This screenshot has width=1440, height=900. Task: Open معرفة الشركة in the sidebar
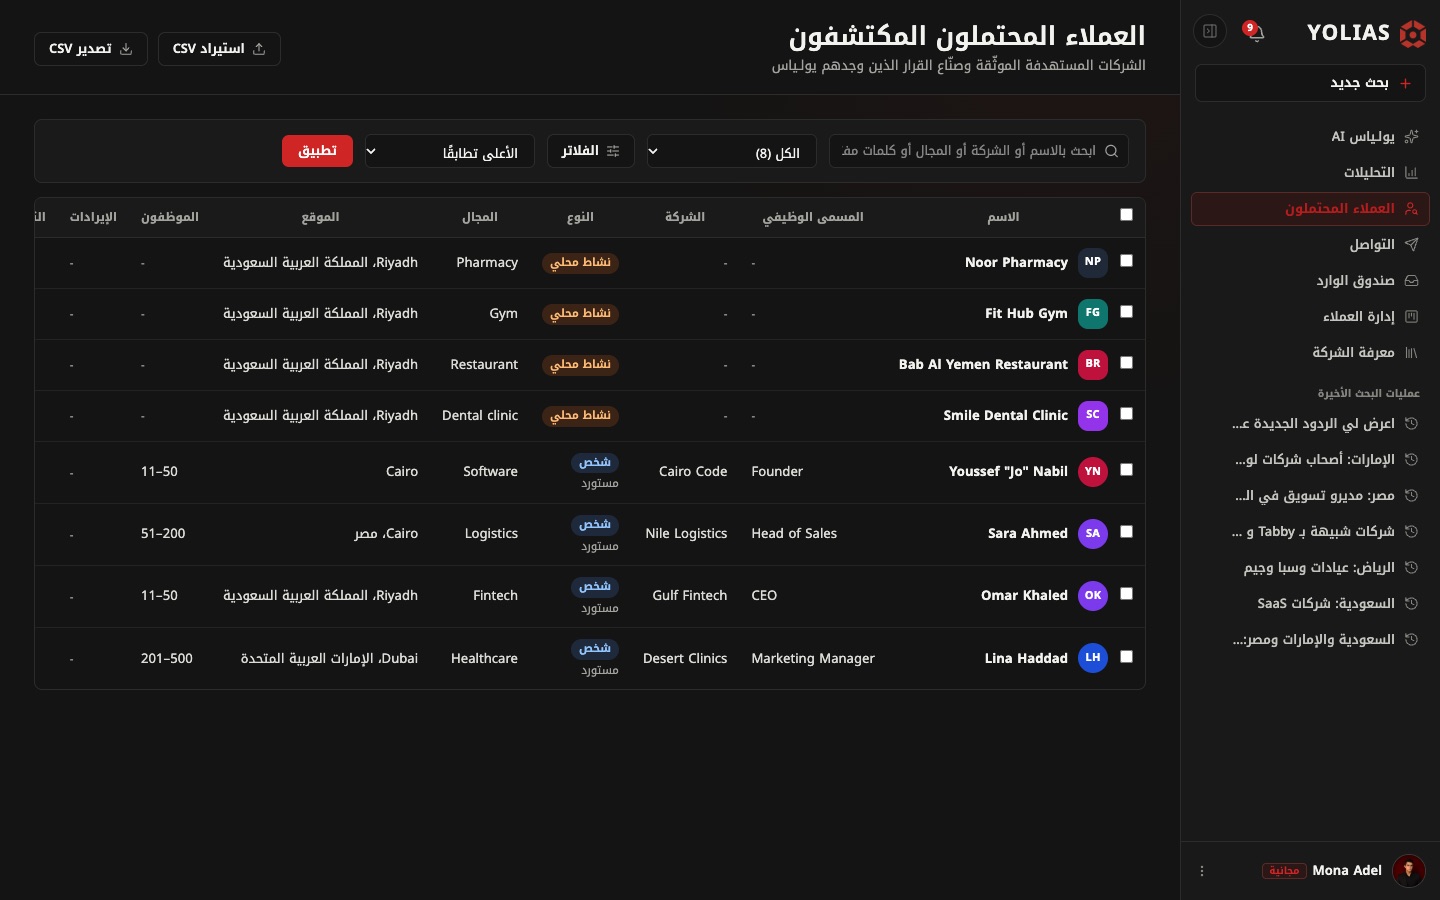[1310, 353]
